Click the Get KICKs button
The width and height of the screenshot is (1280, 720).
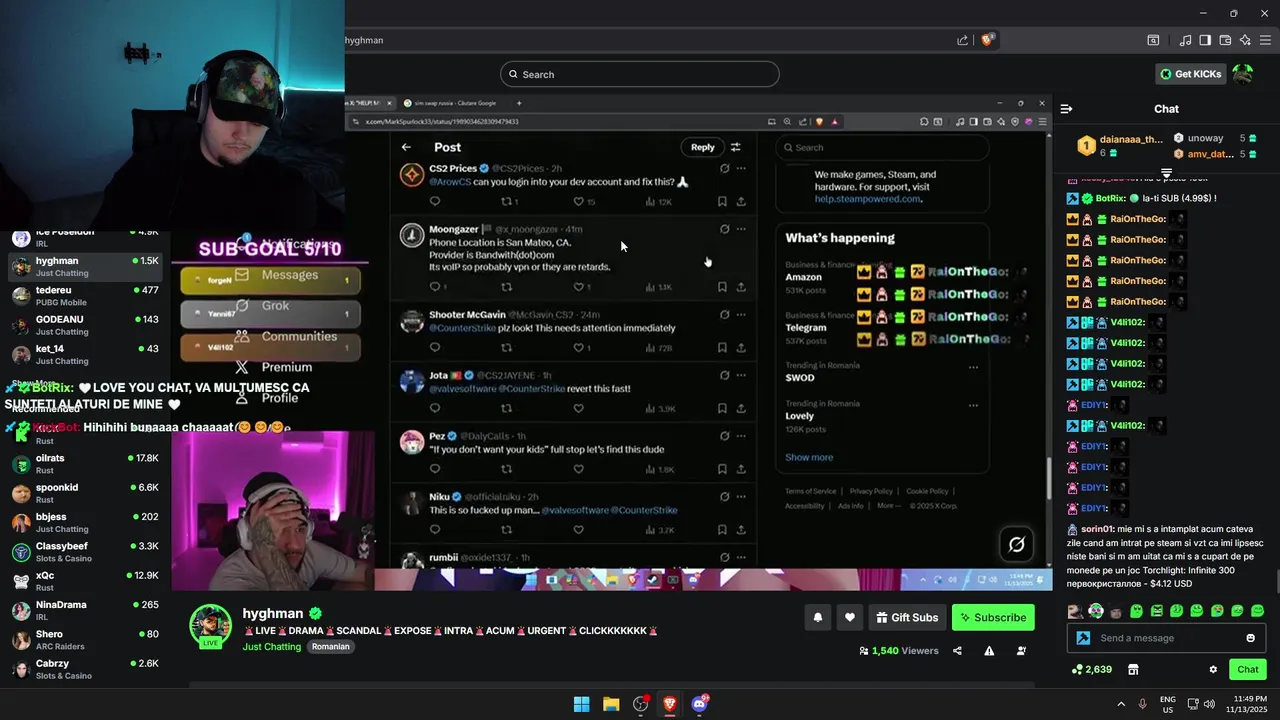coord(1190,74)
